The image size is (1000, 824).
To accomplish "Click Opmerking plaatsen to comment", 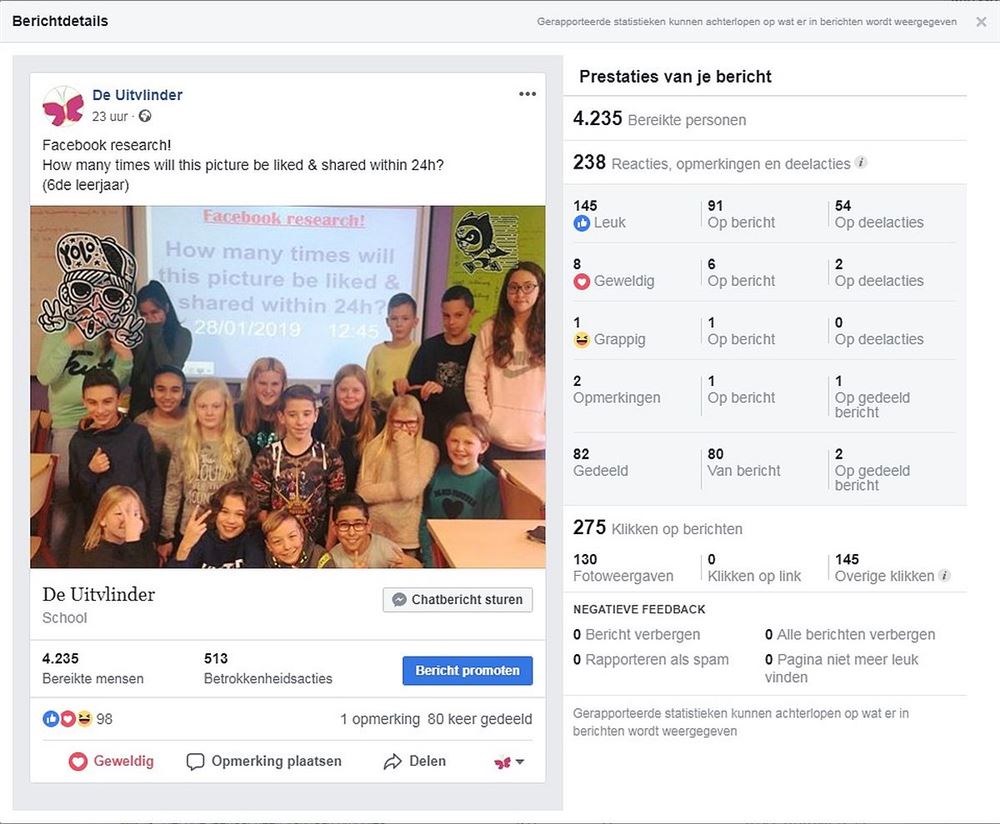I will pyautogui.click(x=264, y=761).
